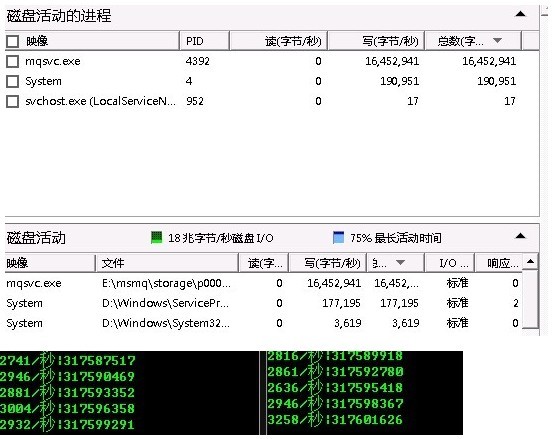Click the 177,195 write value cell
This screenshot has width=555, height=439.
341,303
